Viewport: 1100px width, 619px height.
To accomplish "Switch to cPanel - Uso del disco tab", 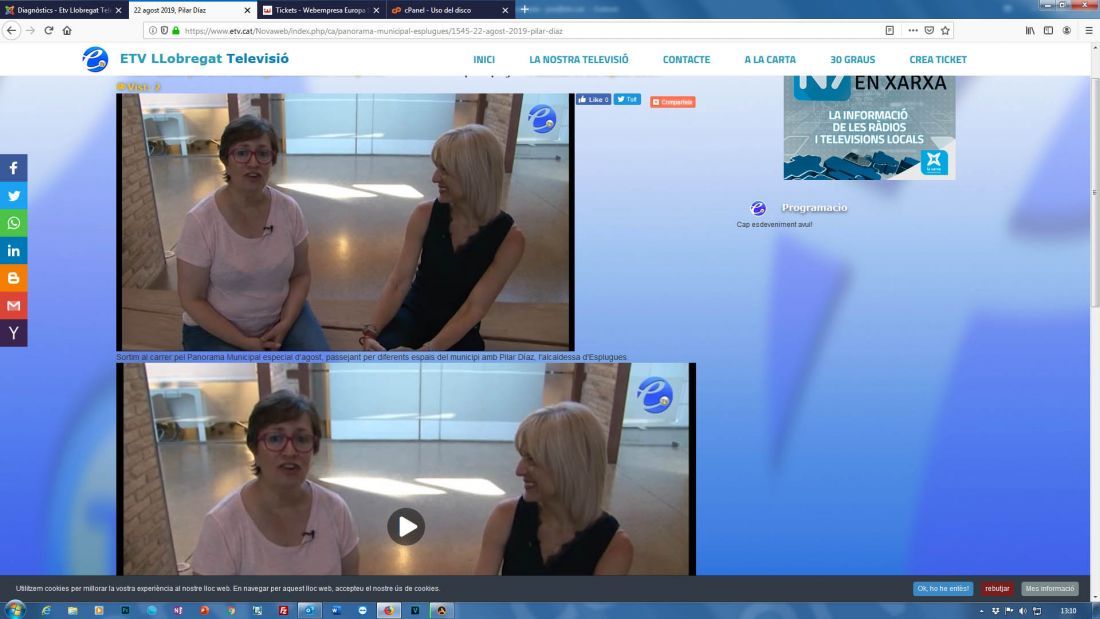I will [x=450, y=10].
